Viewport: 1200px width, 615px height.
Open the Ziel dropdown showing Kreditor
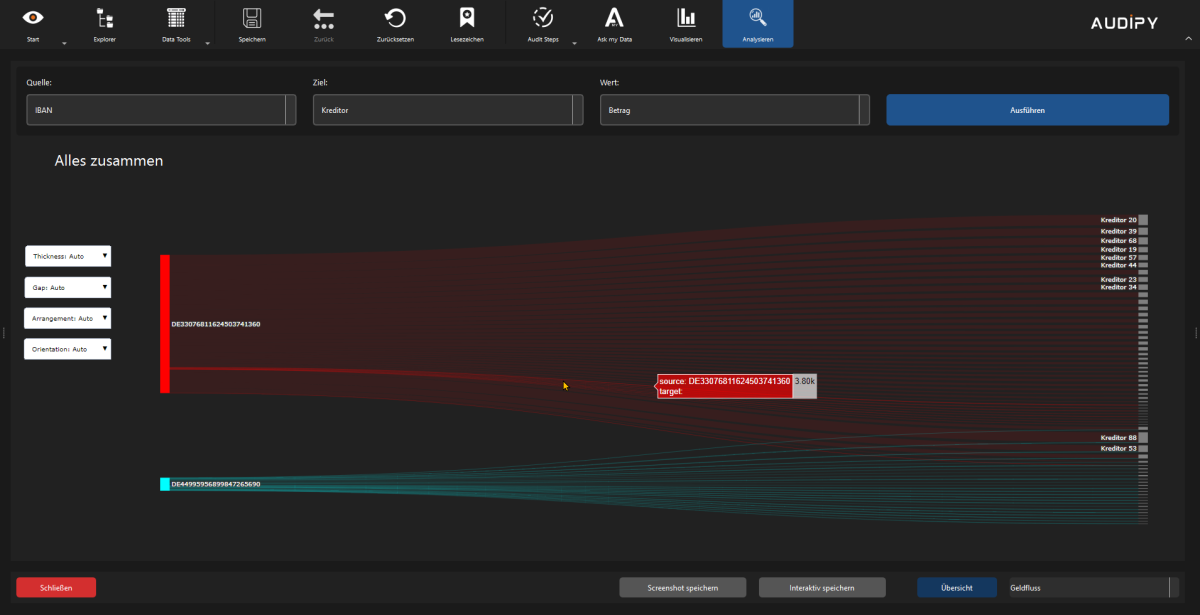[x=448, y=110]
